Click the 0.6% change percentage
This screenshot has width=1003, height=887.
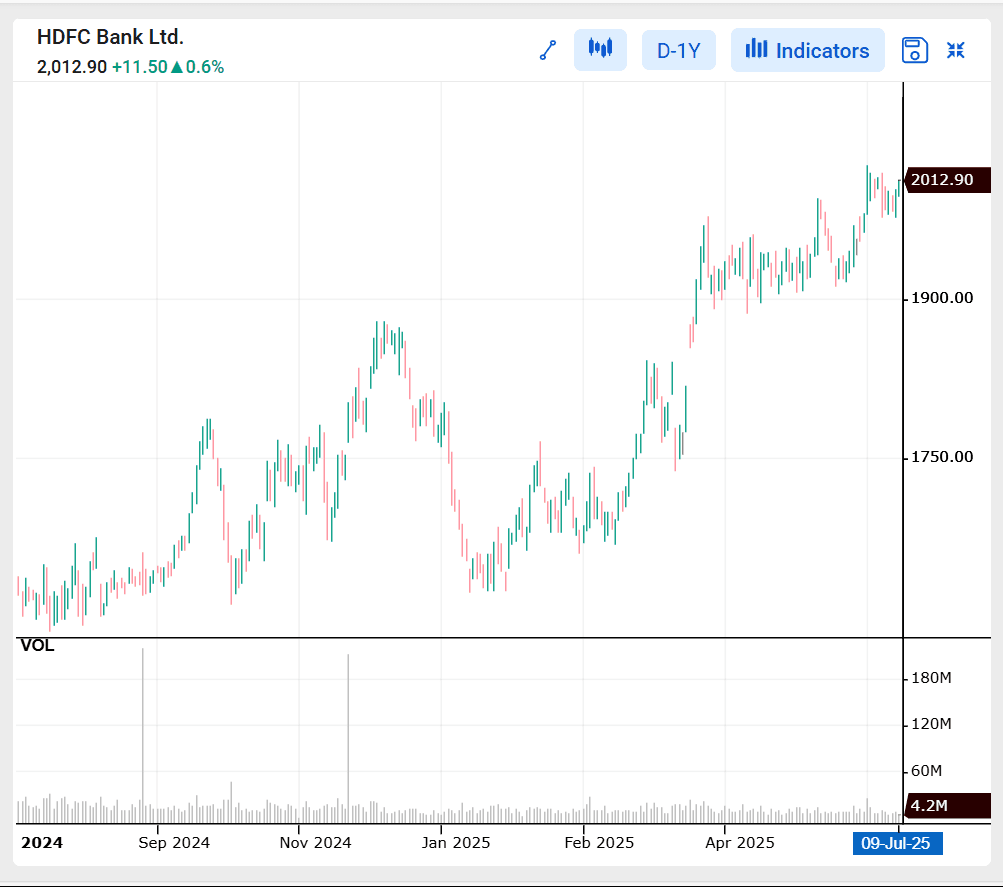tap(205, 67)
